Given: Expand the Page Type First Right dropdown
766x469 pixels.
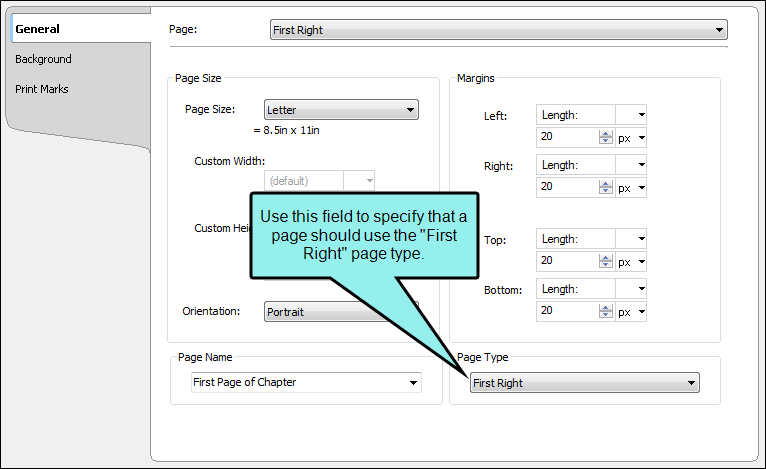Looking at the screenshot, I should [x=585, y=383].
